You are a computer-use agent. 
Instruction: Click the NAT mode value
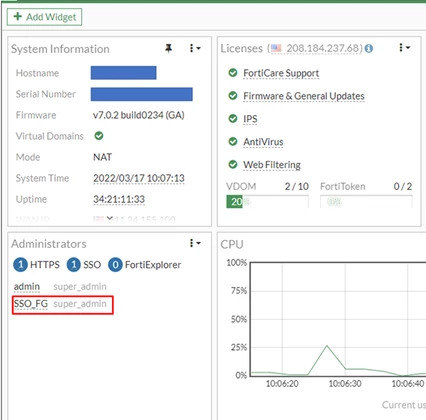pos(102,157)
